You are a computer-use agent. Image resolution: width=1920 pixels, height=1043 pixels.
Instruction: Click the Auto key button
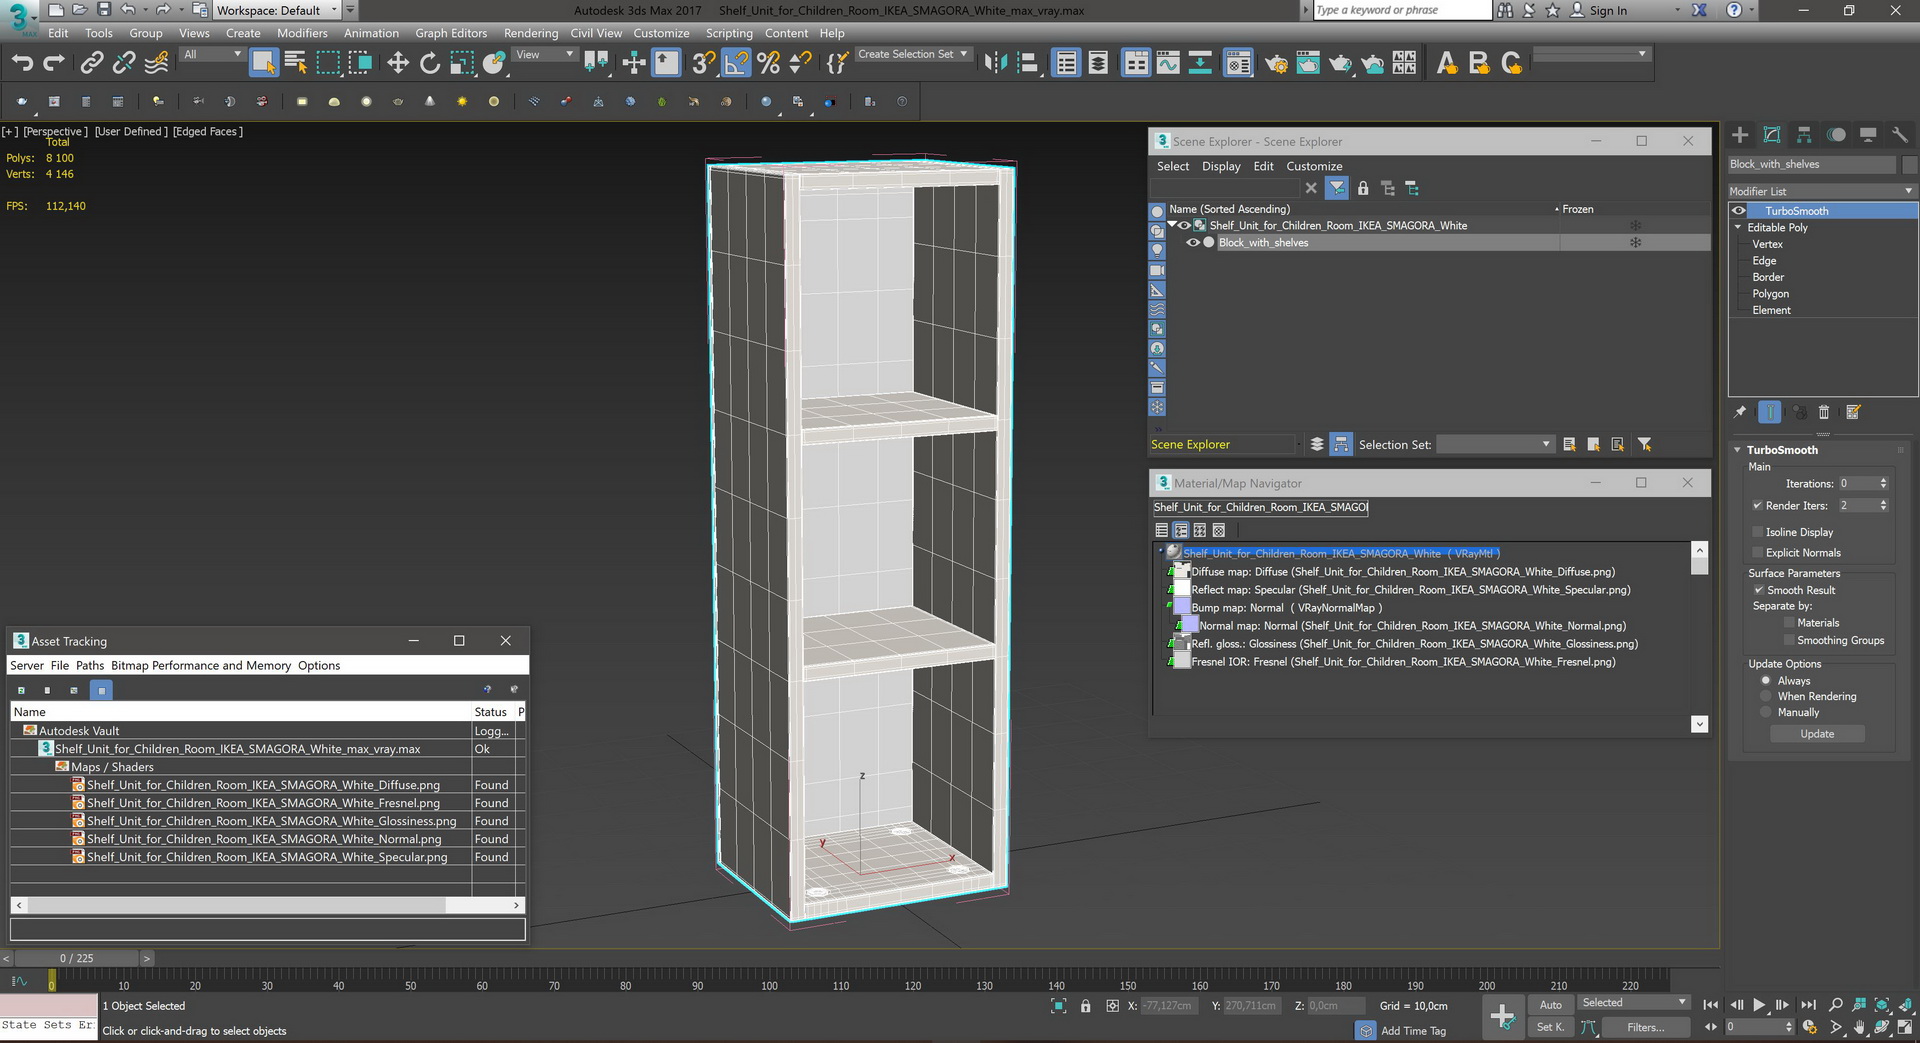click(1550, 1005)
